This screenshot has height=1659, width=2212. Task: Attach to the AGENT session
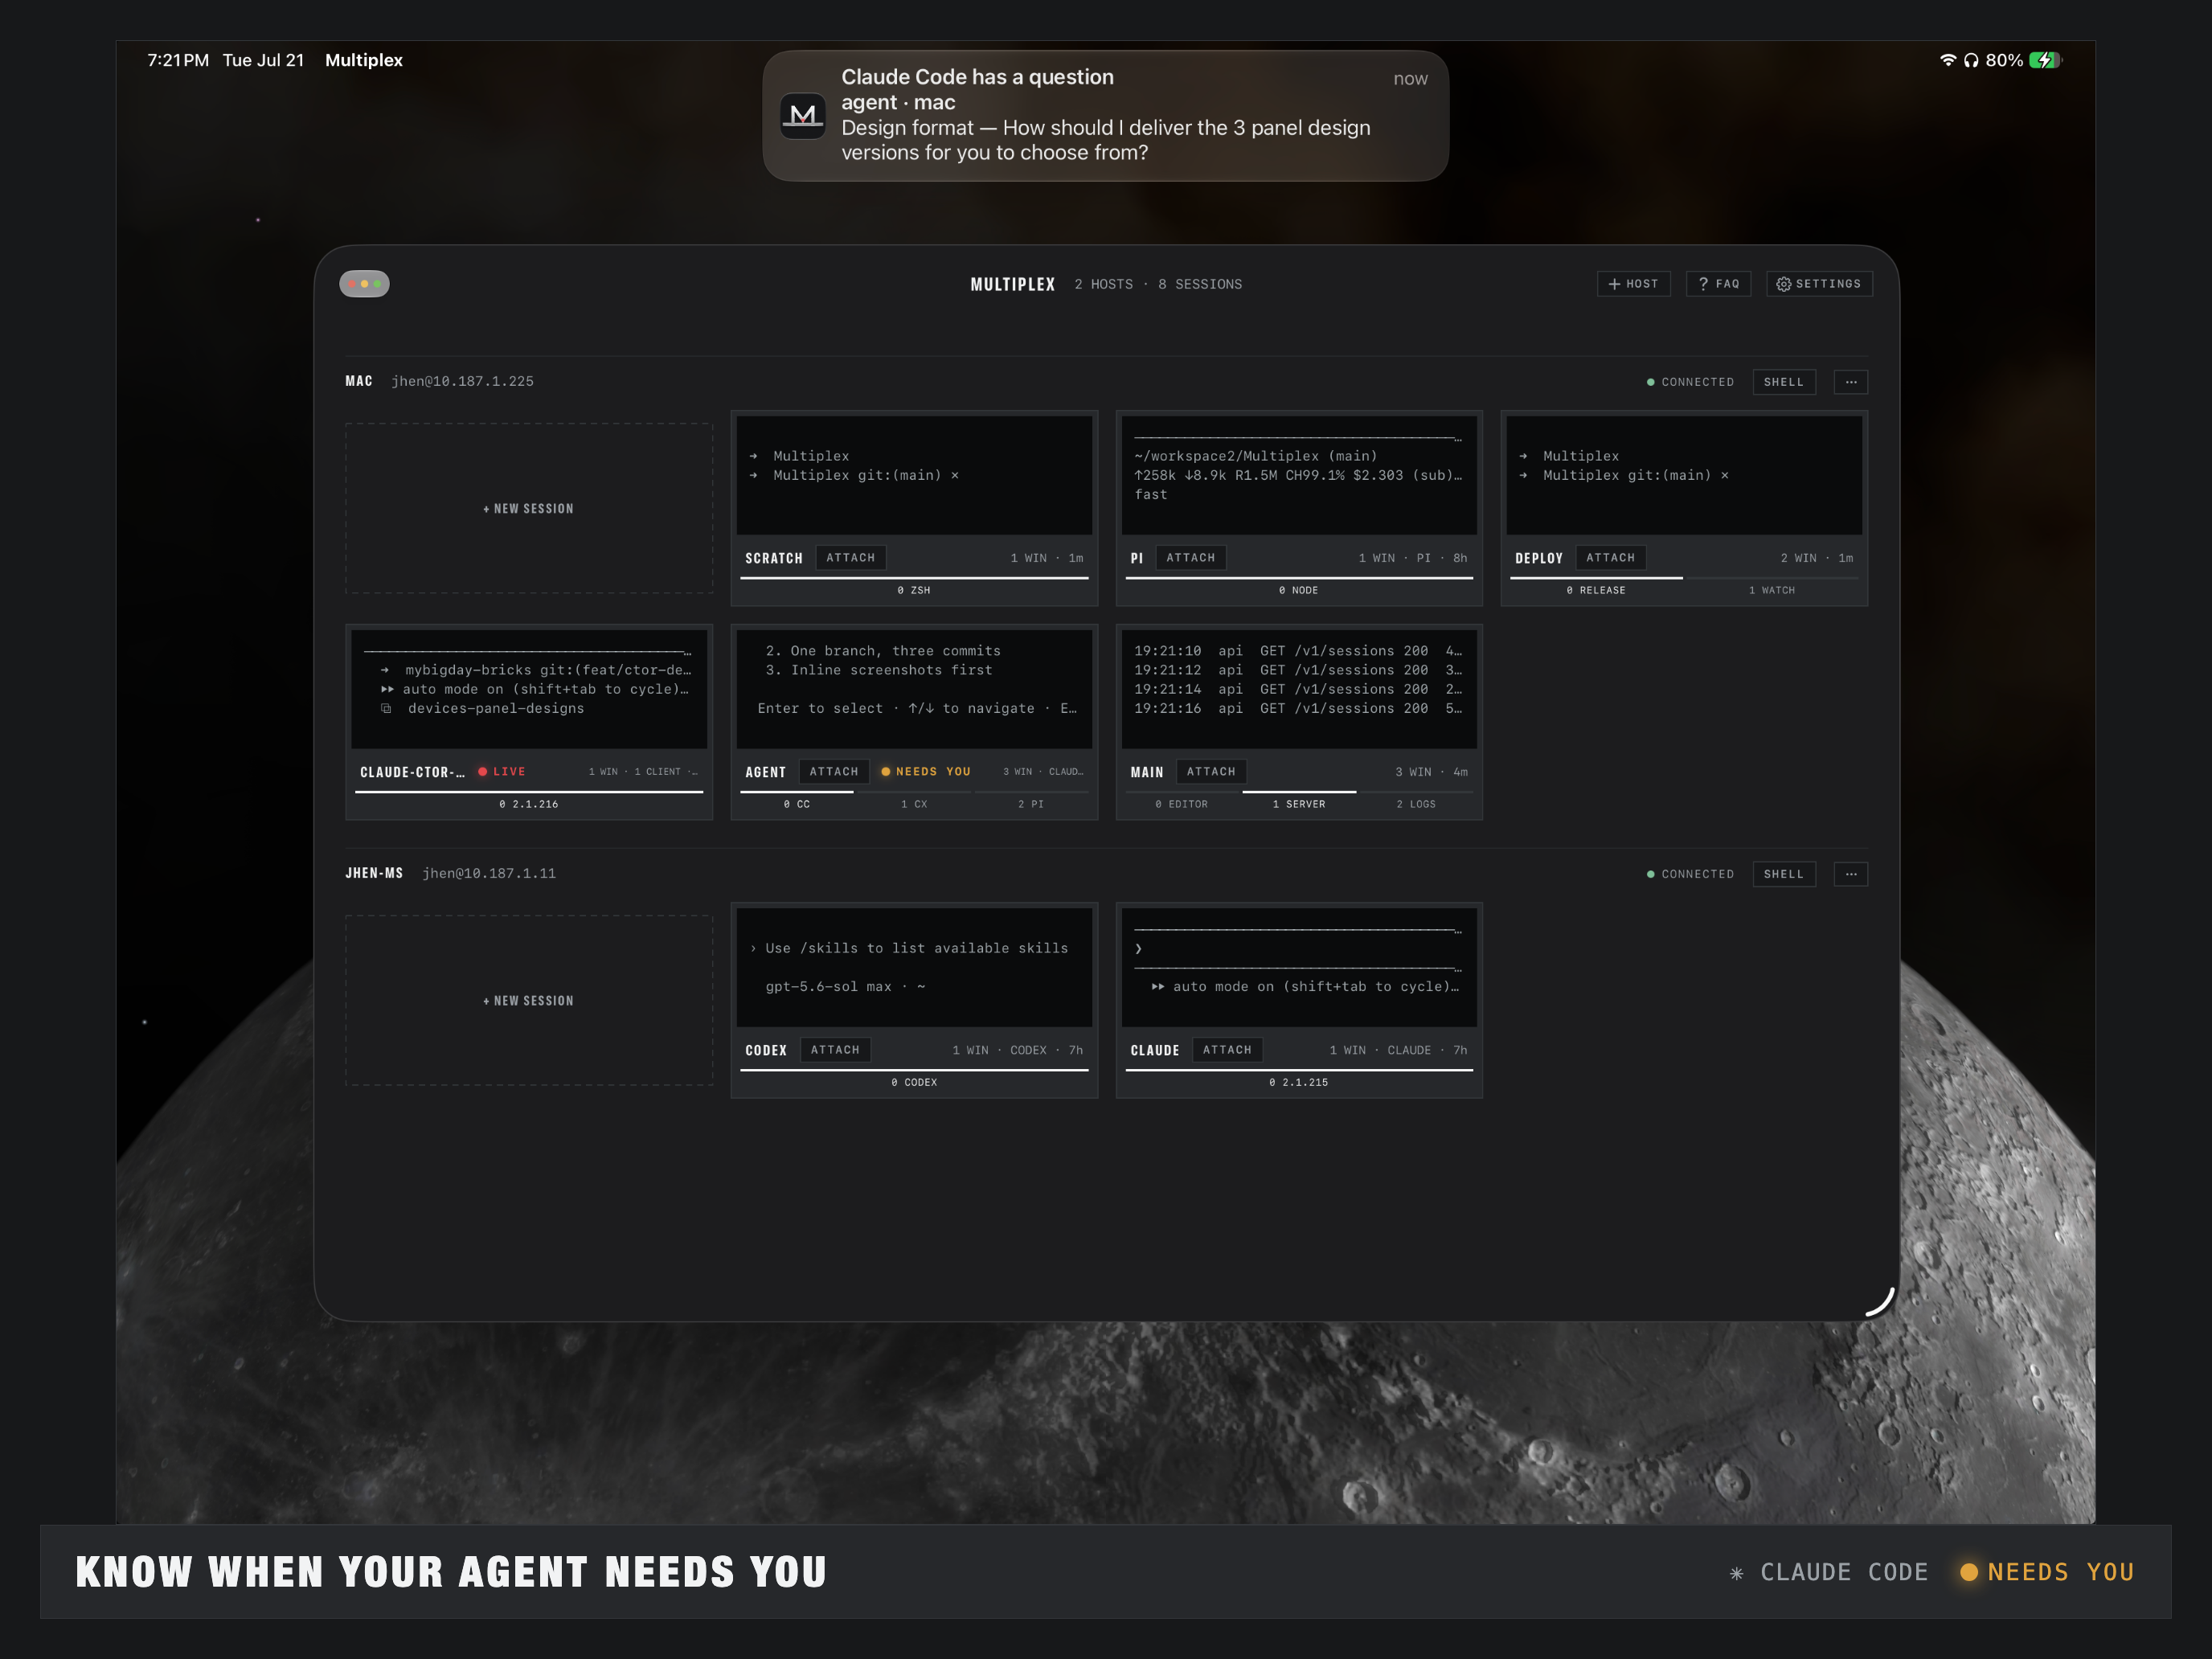834,772
